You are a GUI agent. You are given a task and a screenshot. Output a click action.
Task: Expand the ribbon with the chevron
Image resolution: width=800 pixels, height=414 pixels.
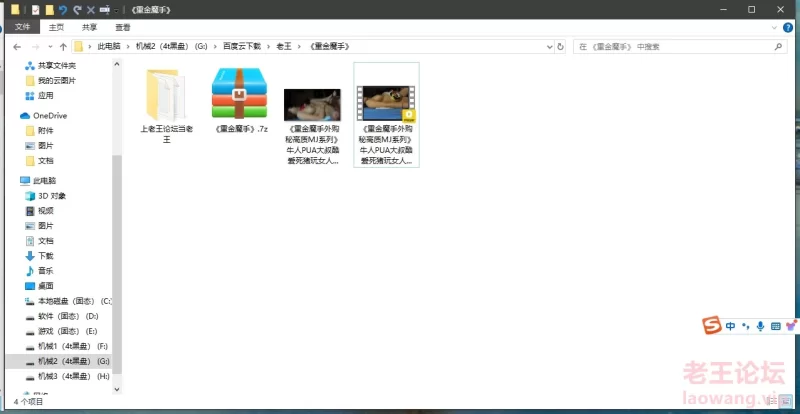pyautogui.click(x=774, y=28)
